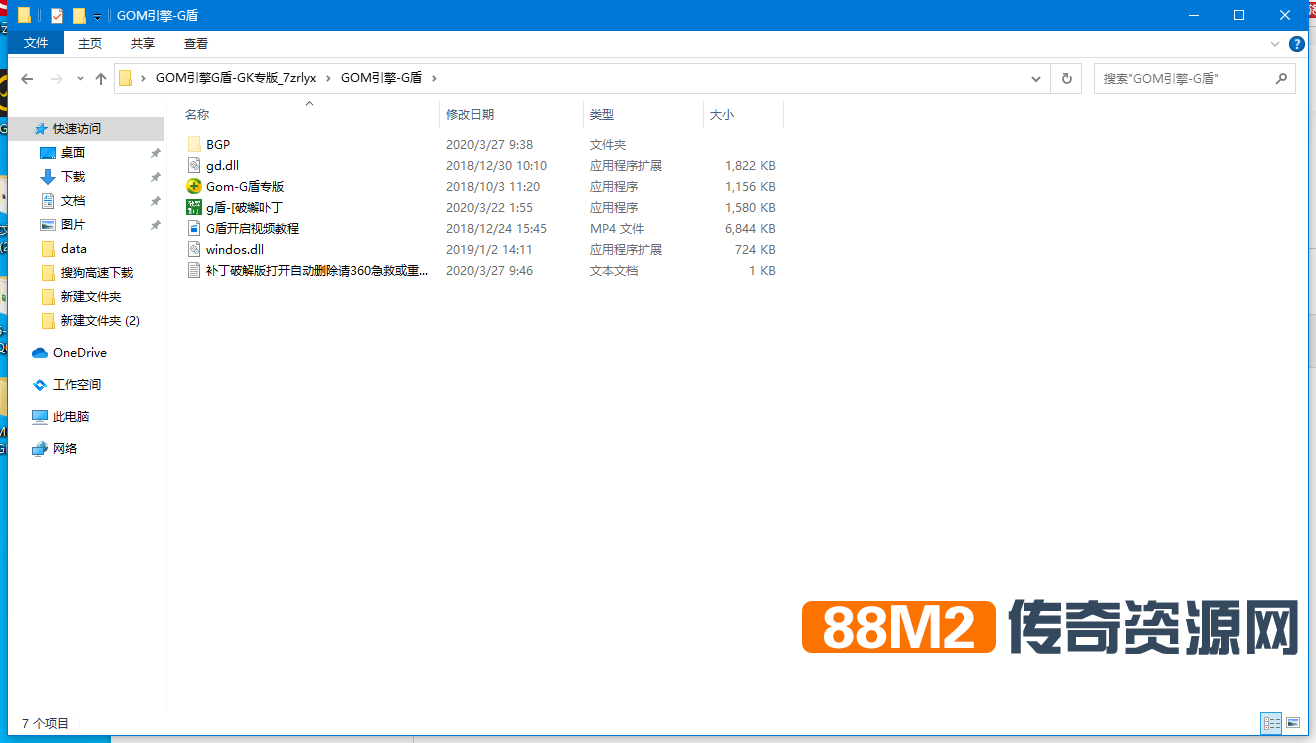Open 工作空间 in navigation pane
Image resolution: width=1316 pixels, height=743 pixels.
76,385
